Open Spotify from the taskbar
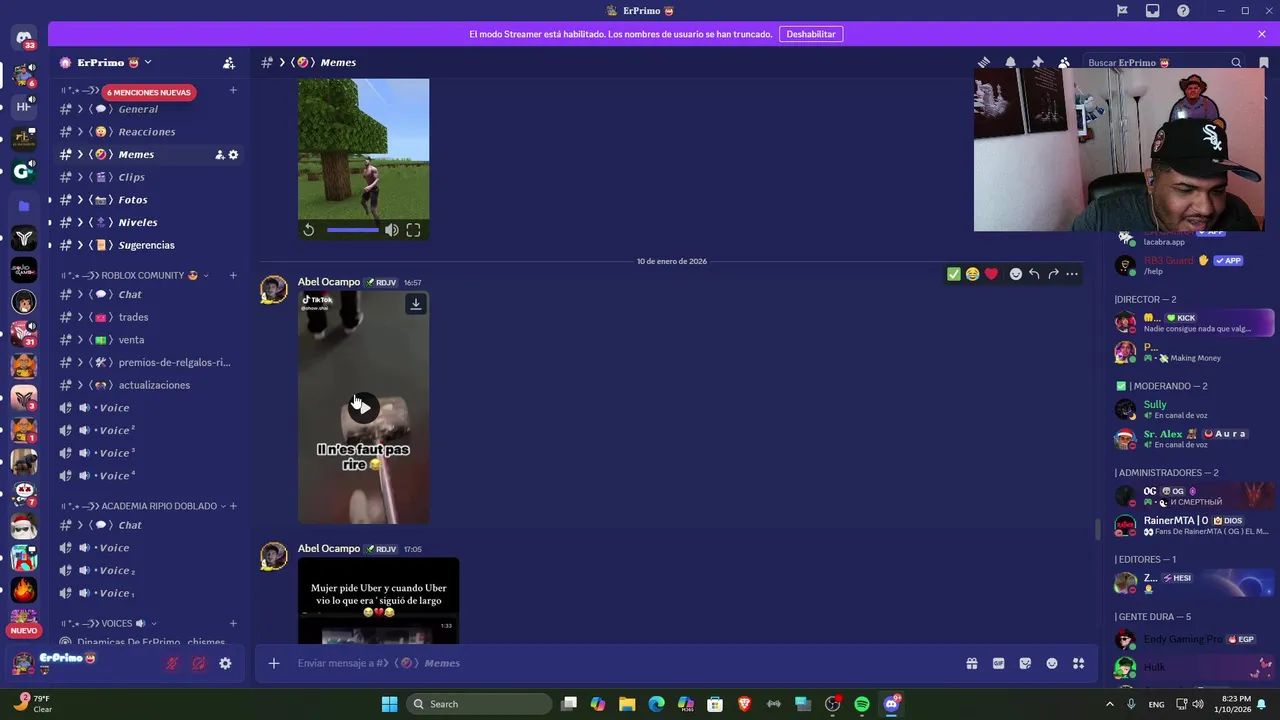The width and height of the screenshot is (1280, 720). (862, 704)
